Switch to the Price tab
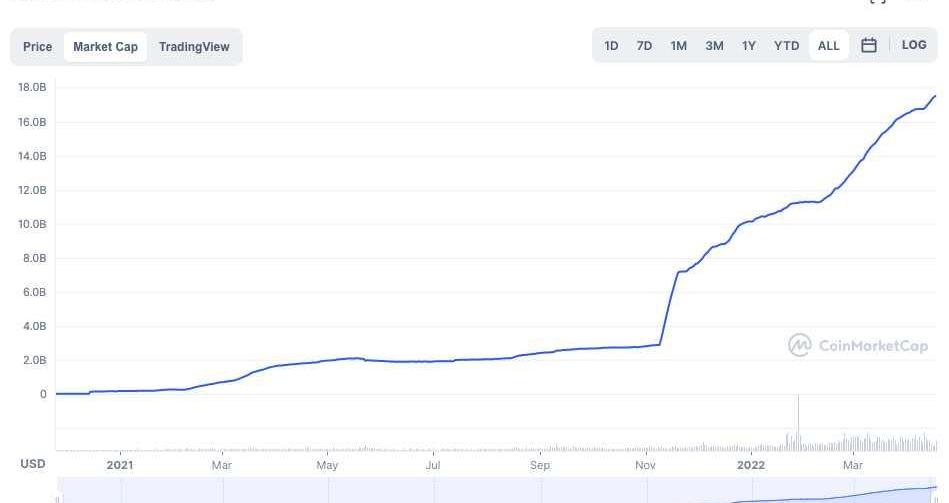This screenshot has height=503, width=949. (38, 47)
